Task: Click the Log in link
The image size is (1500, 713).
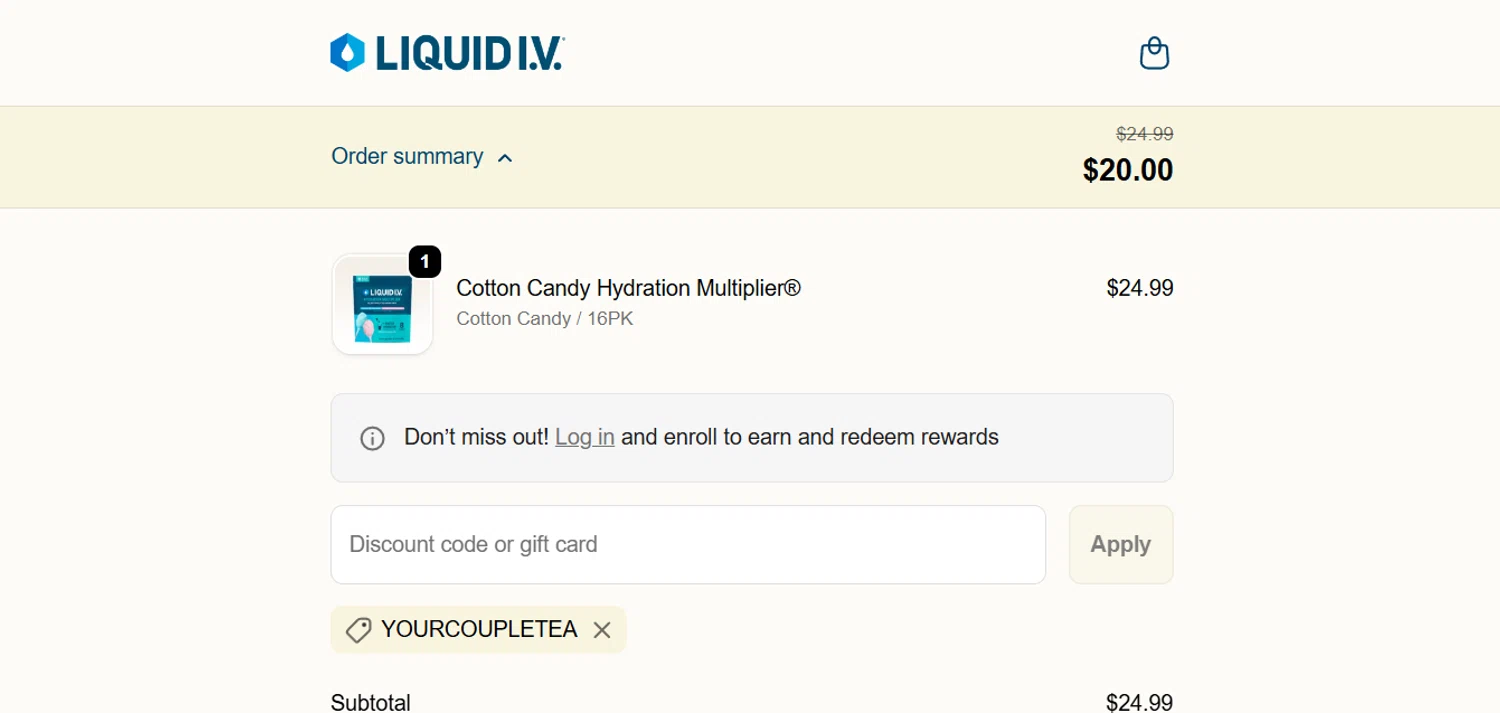Action: (585, 437)
